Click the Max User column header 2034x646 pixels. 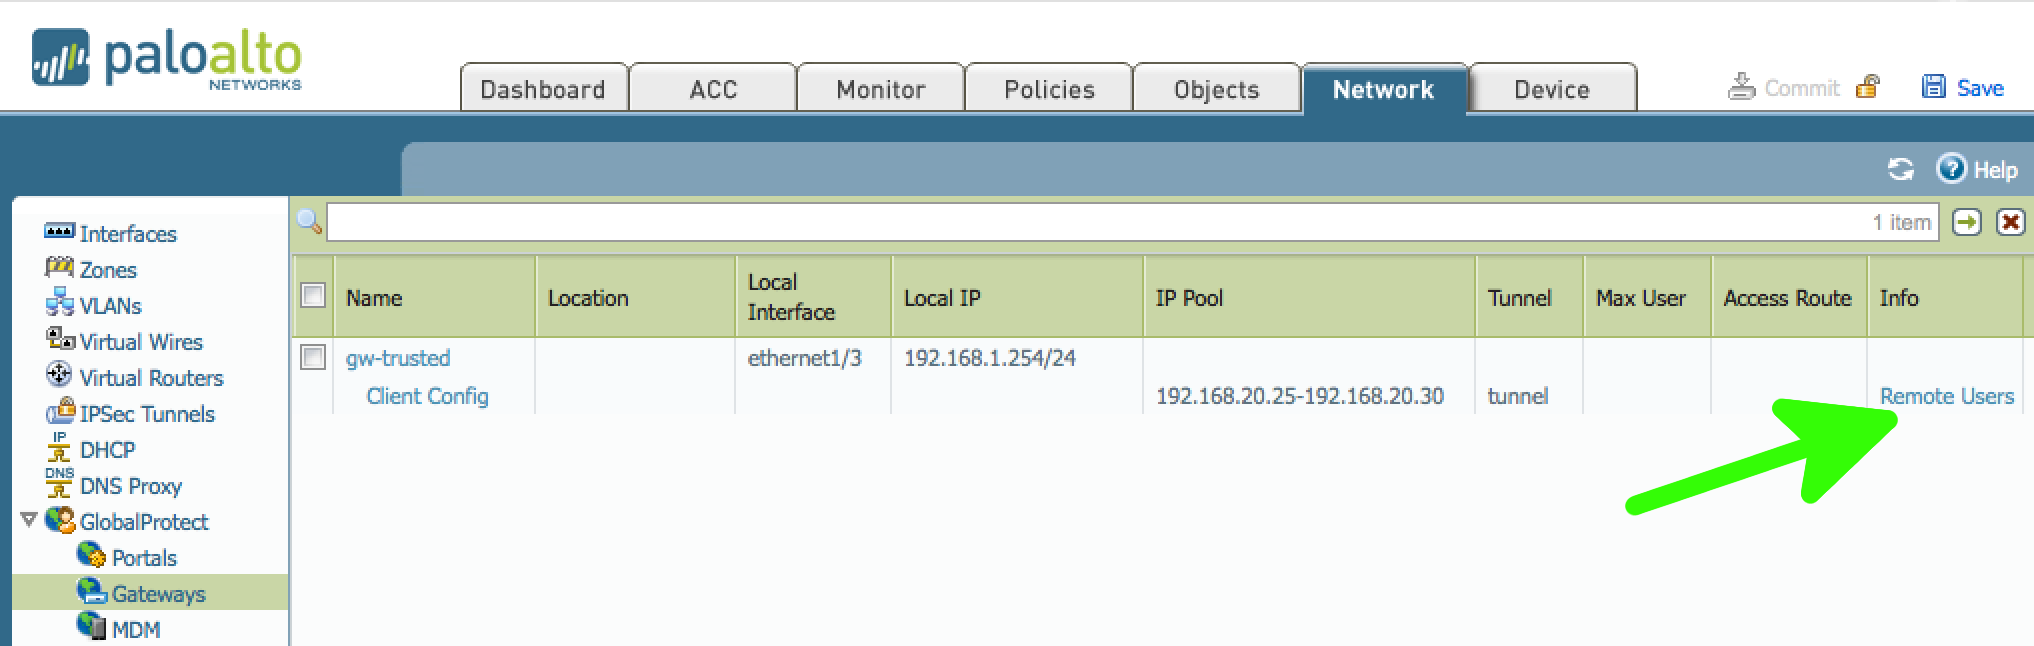click(1648, 297)
